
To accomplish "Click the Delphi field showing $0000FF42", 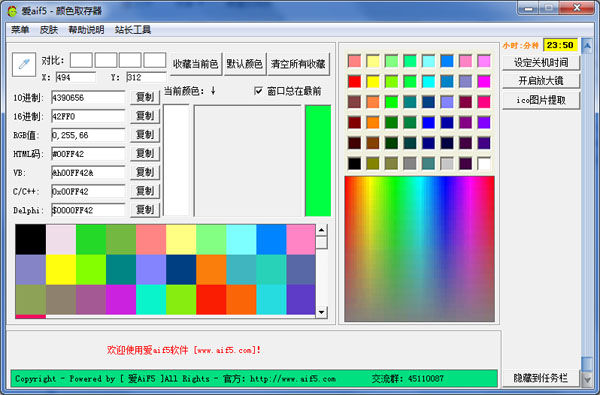I will [x=88, y=210].
